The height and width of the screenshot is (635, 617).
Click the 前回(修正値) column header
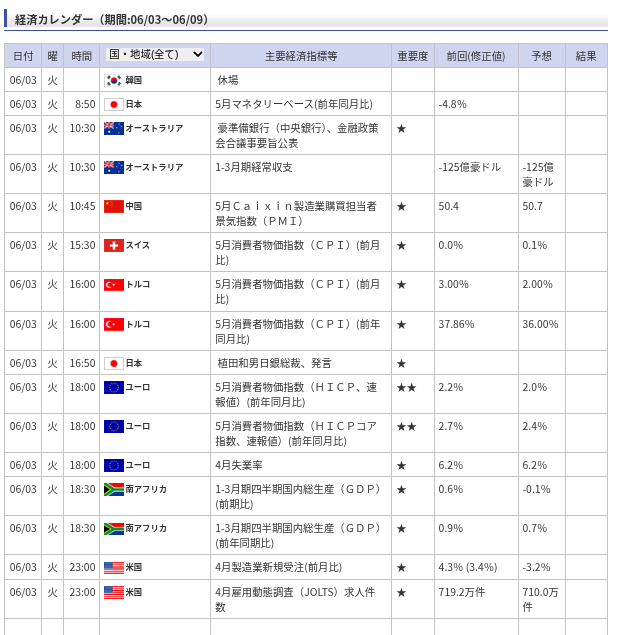click(476, 56)
